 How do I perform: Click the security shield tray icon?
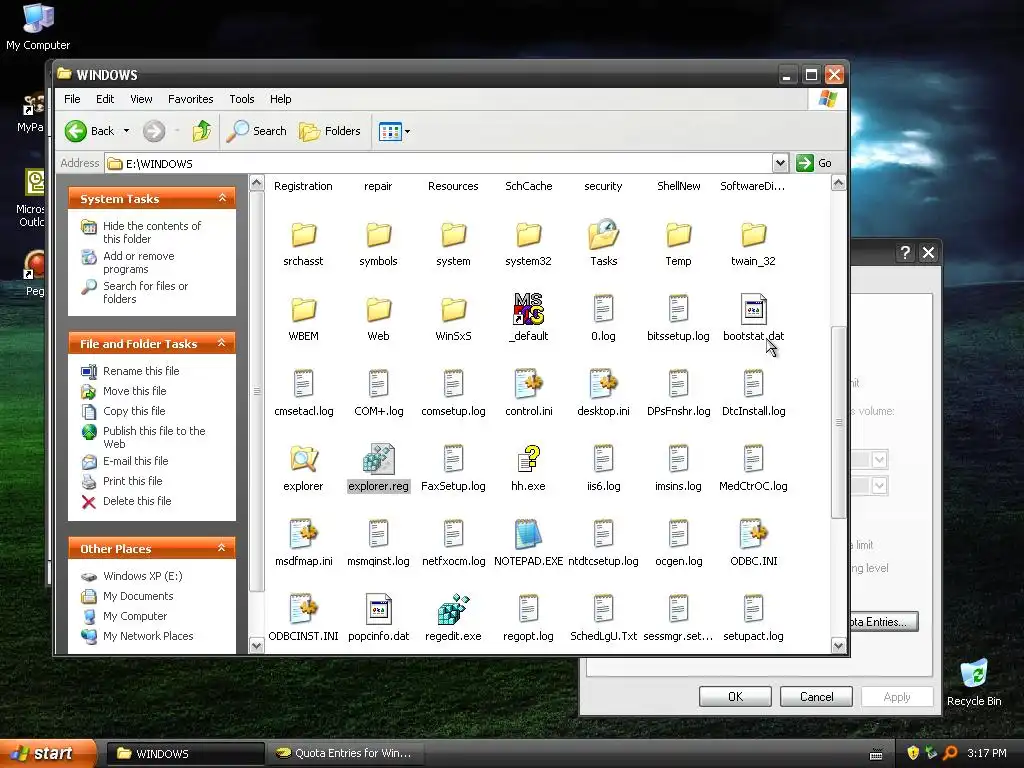[912, 753]
